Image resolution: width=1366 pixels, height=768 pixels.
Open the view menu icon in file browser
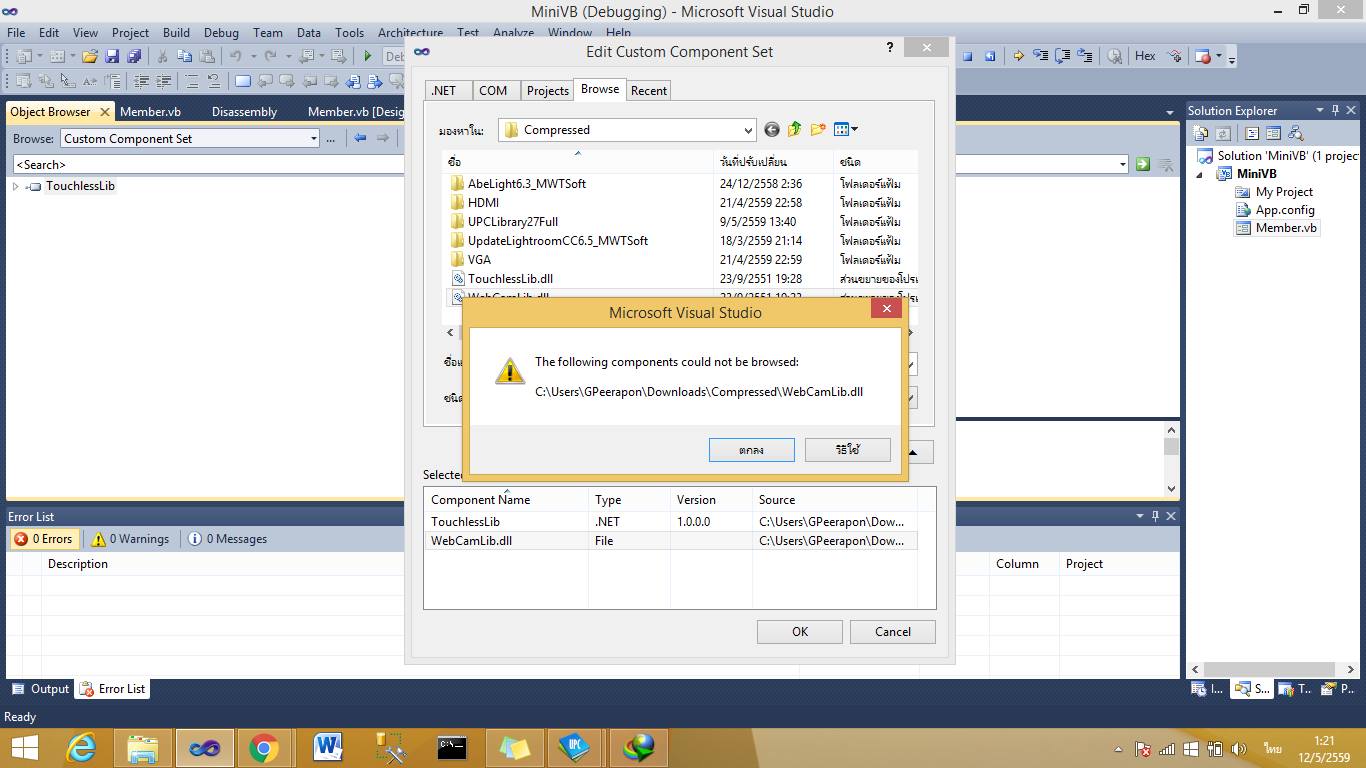pos(845,129)
